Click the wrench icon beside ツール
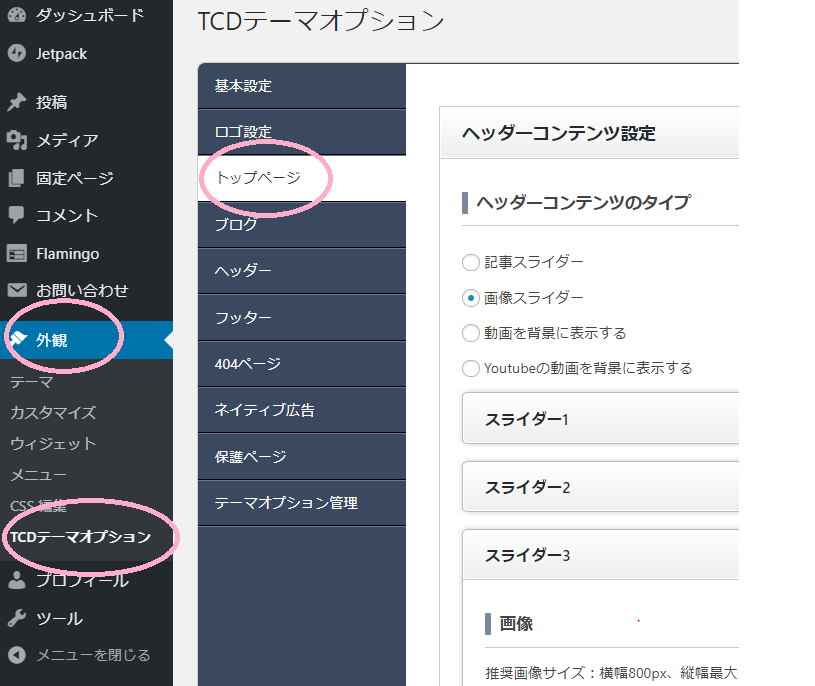815x686 pixels. 17,618
